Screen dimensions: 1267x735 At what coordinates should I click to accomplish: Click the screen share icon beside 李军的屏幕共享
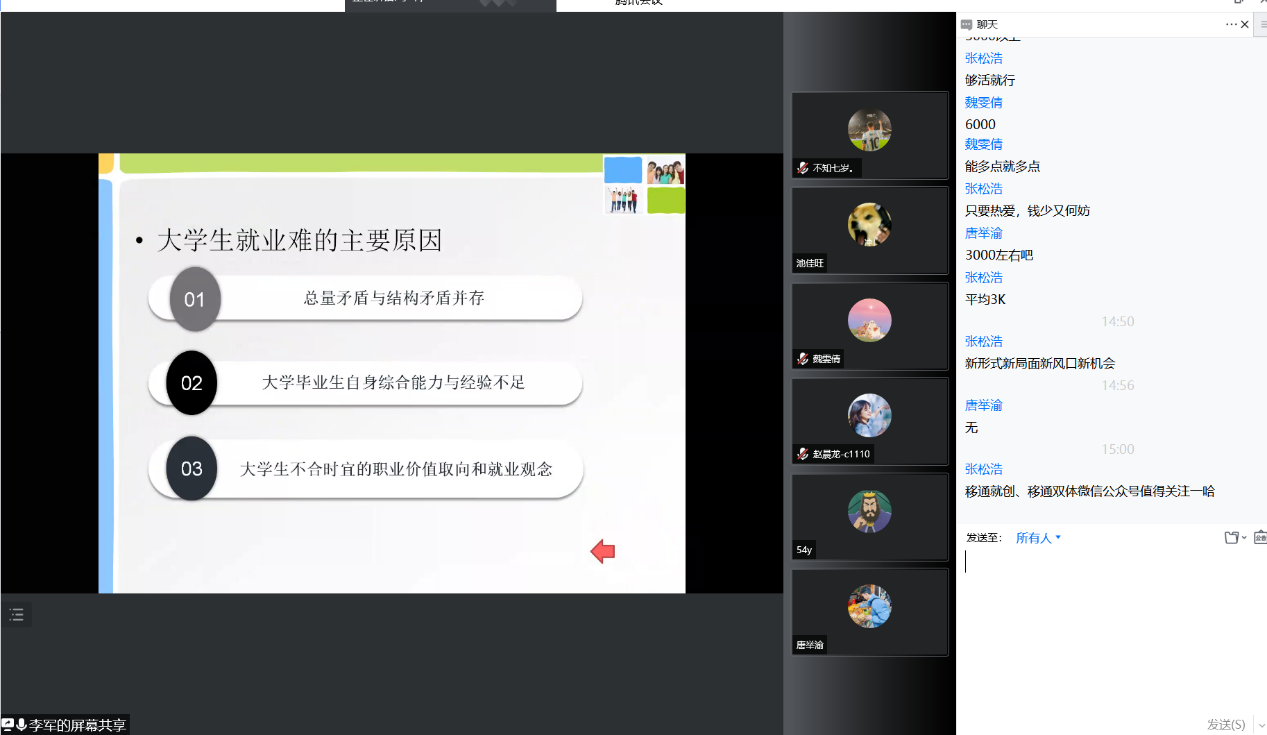8,725
